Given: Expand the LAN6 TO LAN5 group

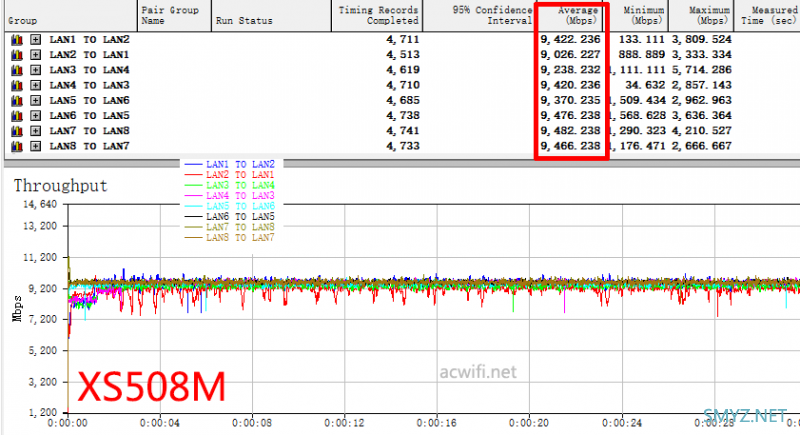Looking at the screenshot, I should click(x=35, y=116).
